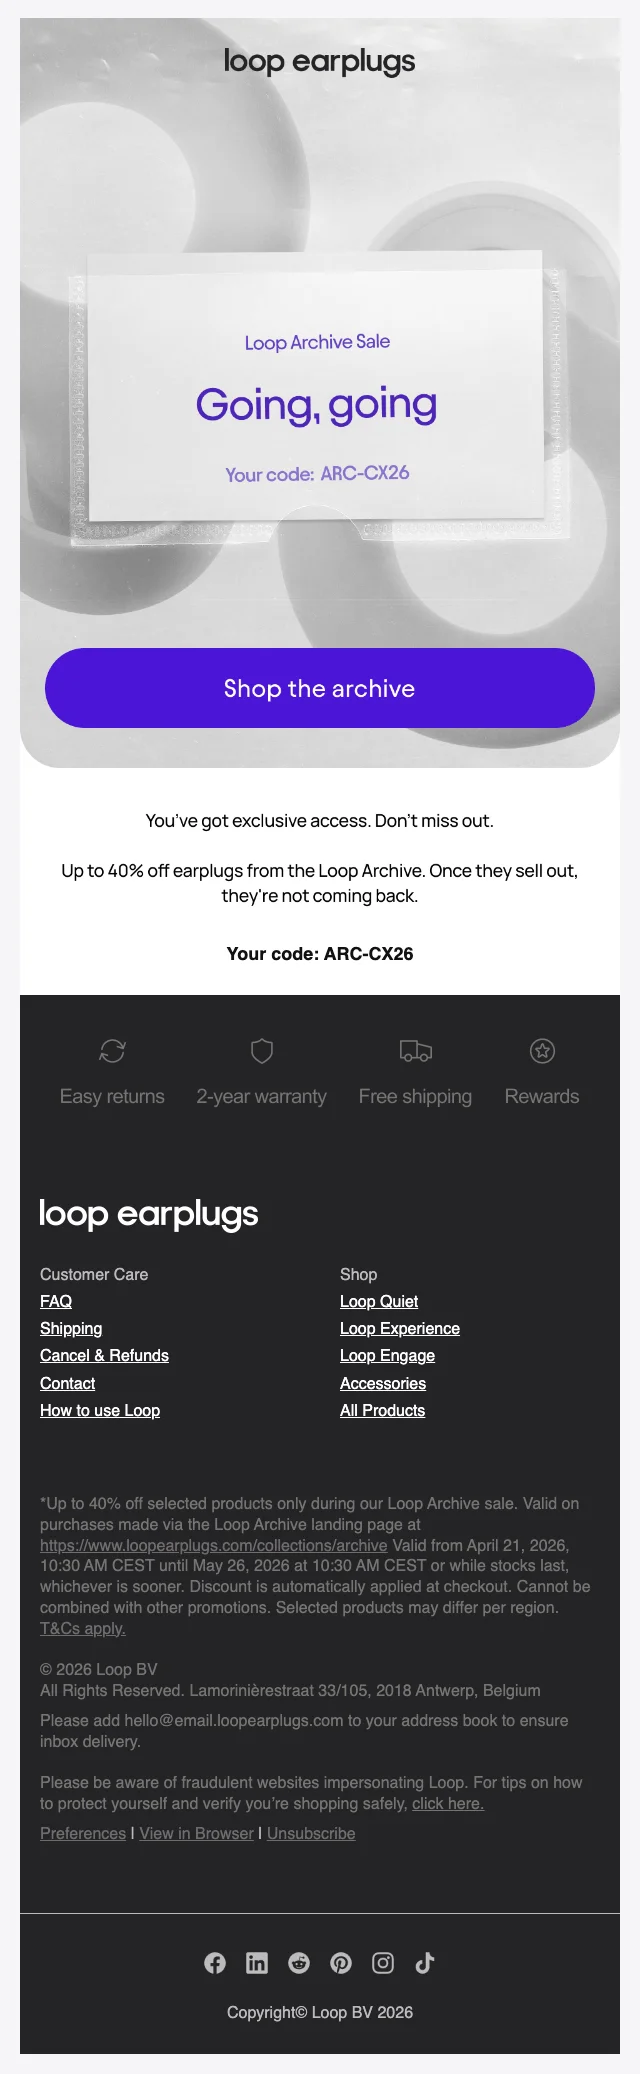The height and width of the screenshot is (2074, 640).
Task: Open the LinkedIn social icon
Action: pyautogui.click(x=257, y=1963)
